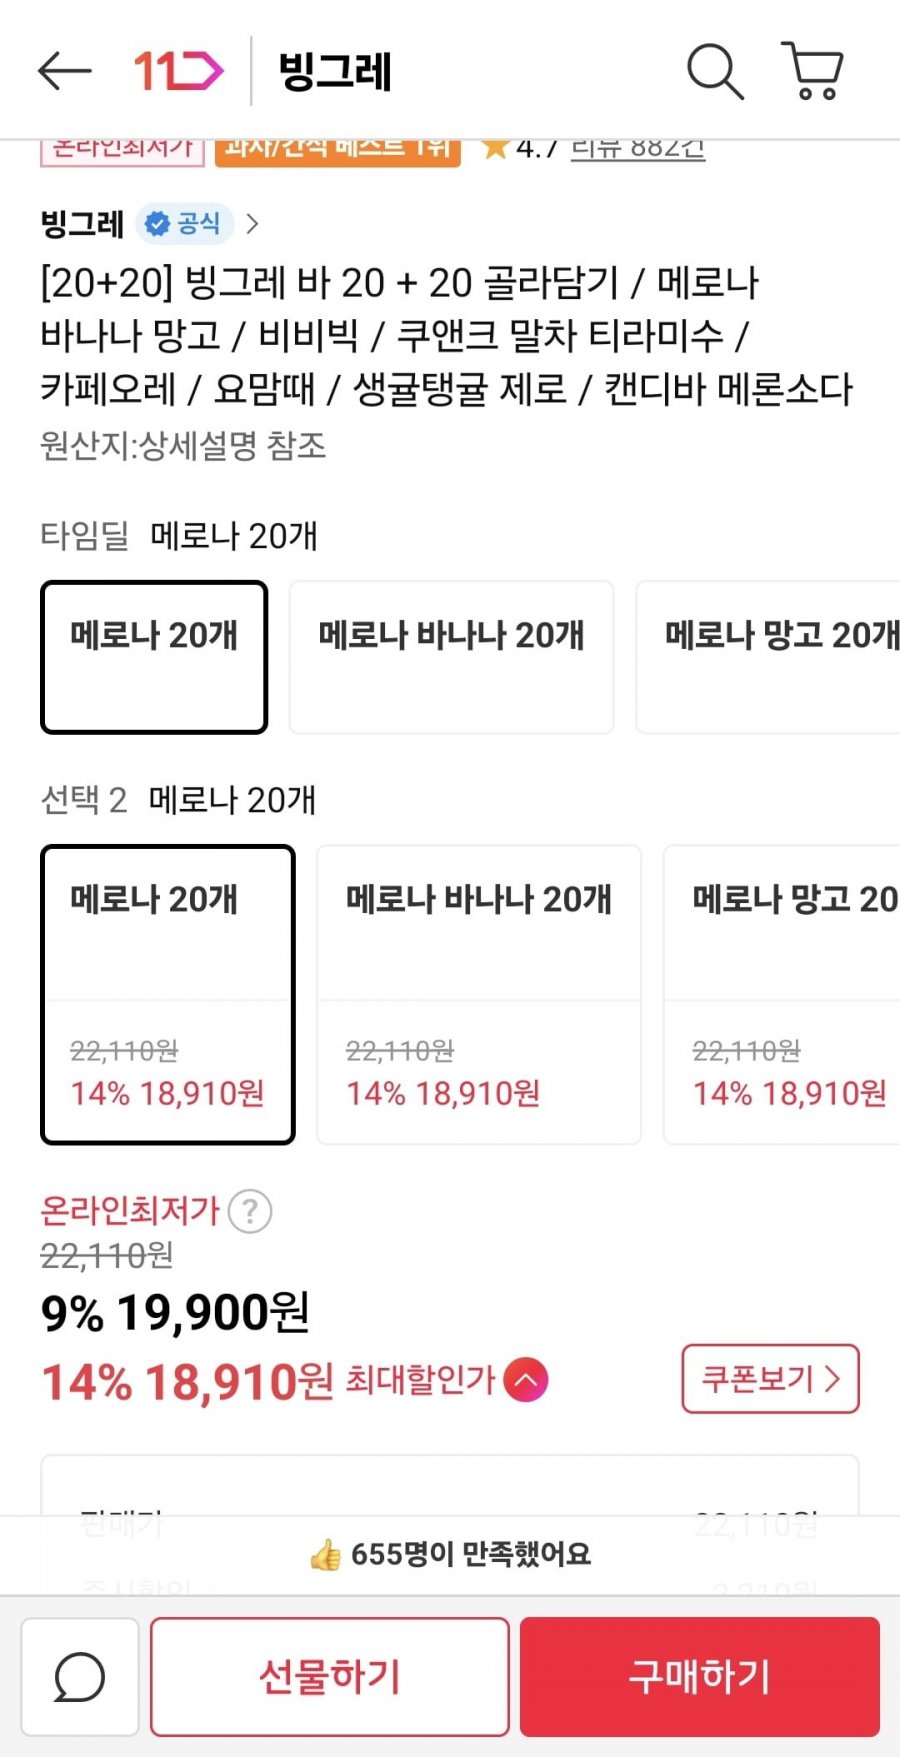Choose 메로나 바나나 20개 under 선택 2

point(479,994)
